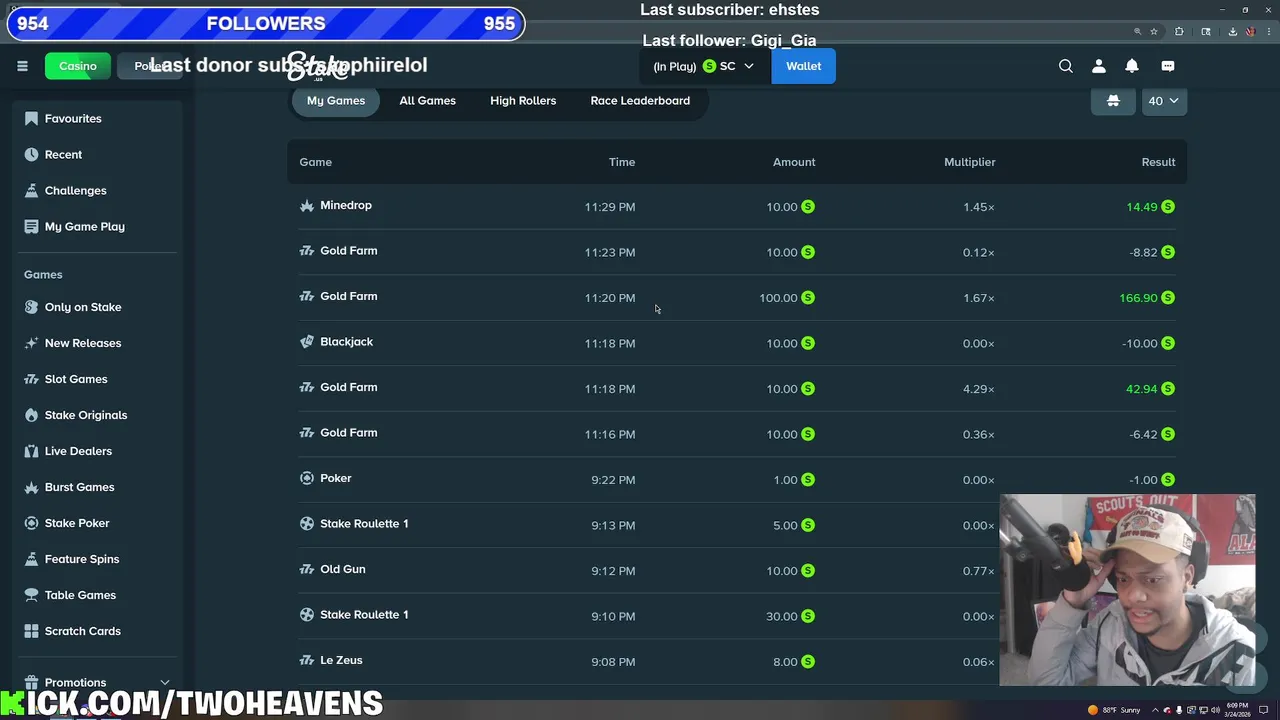Image resolution: width=1280 pixels, height=720 pixels.
Task: Click the Burst Games rocket icon
Action: [x=31, y=487]
